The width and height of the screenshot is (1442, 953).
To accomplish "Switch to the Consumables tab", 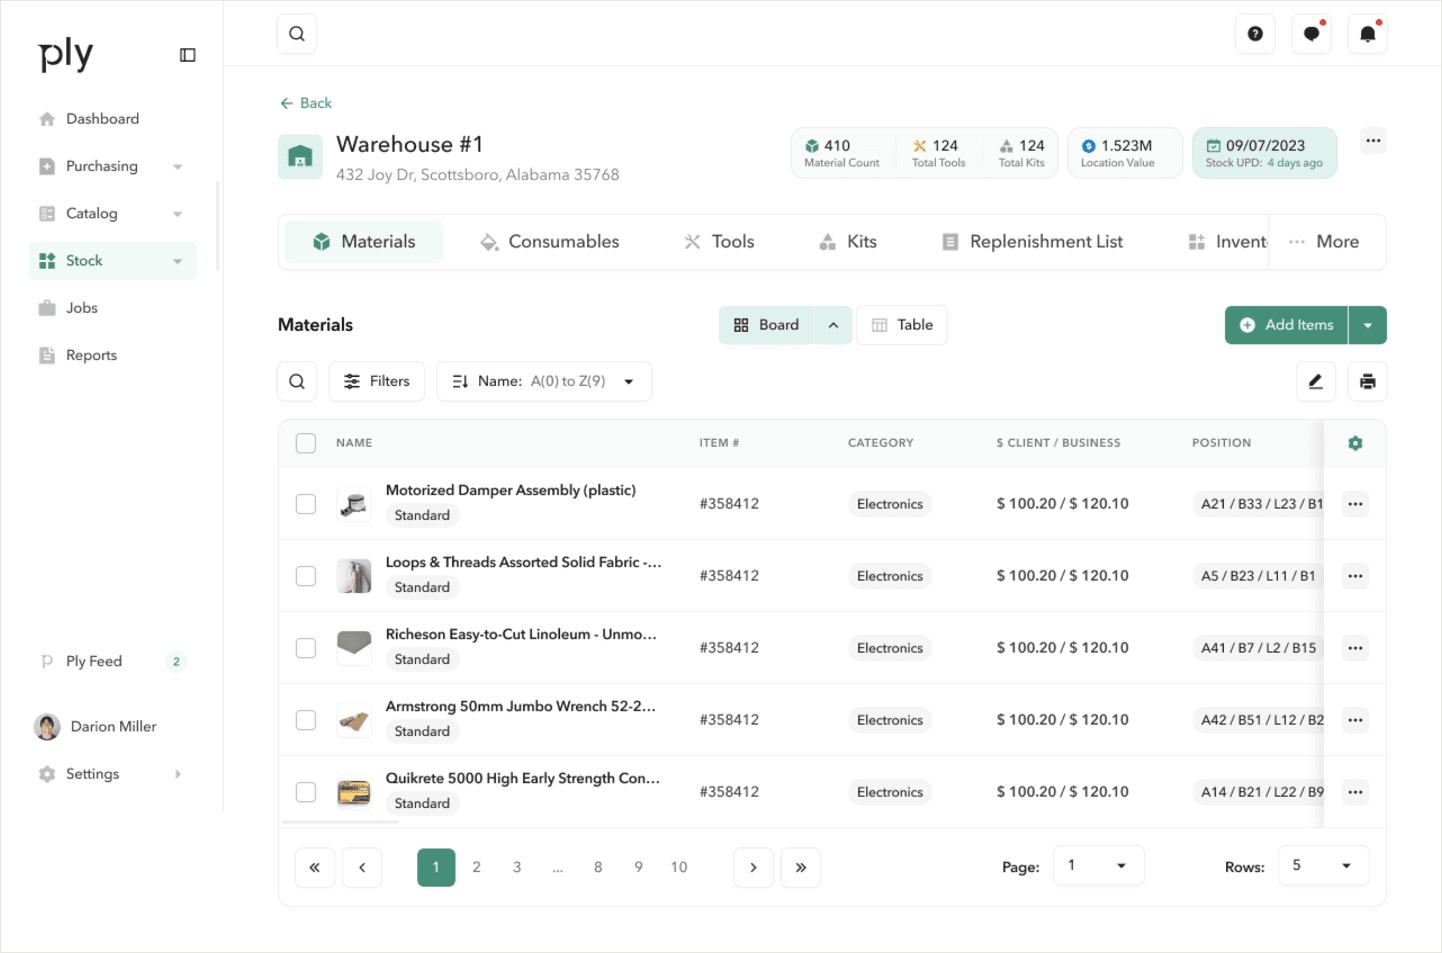I will (550, 242).
